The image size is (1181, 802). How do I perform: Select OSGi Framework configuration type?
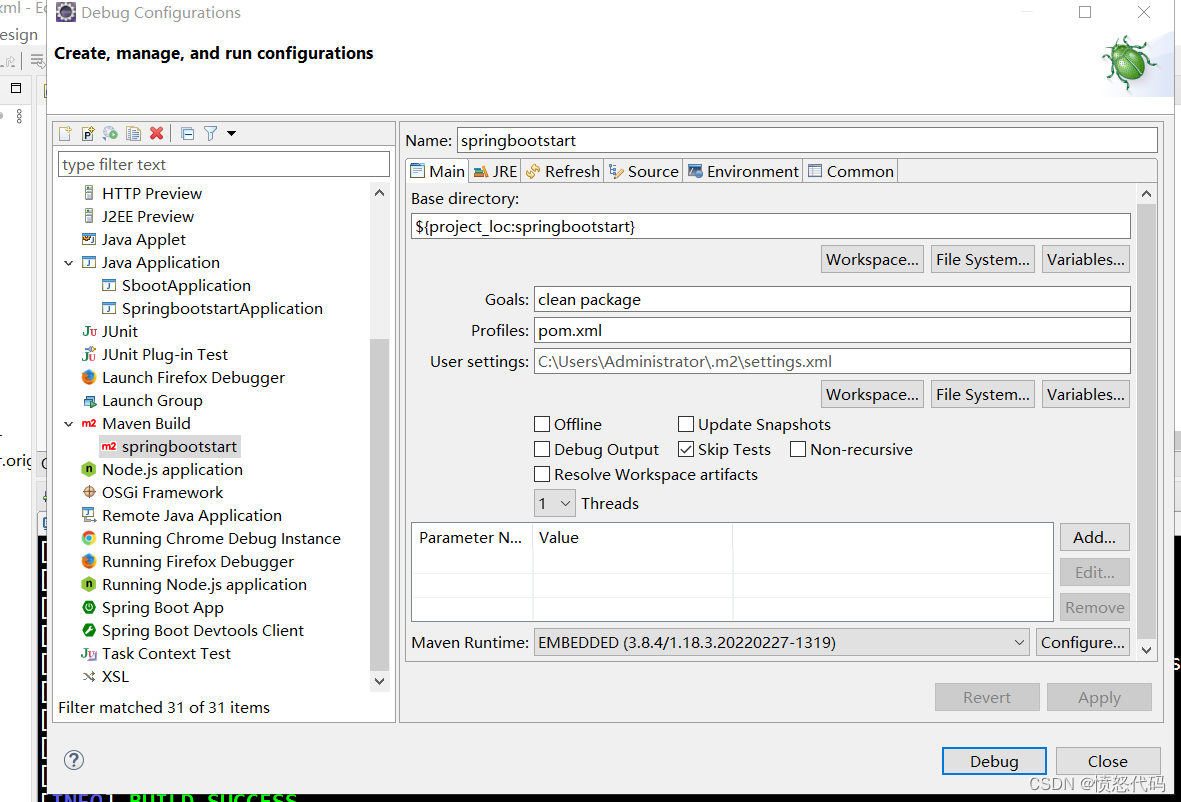coord(163,492)
